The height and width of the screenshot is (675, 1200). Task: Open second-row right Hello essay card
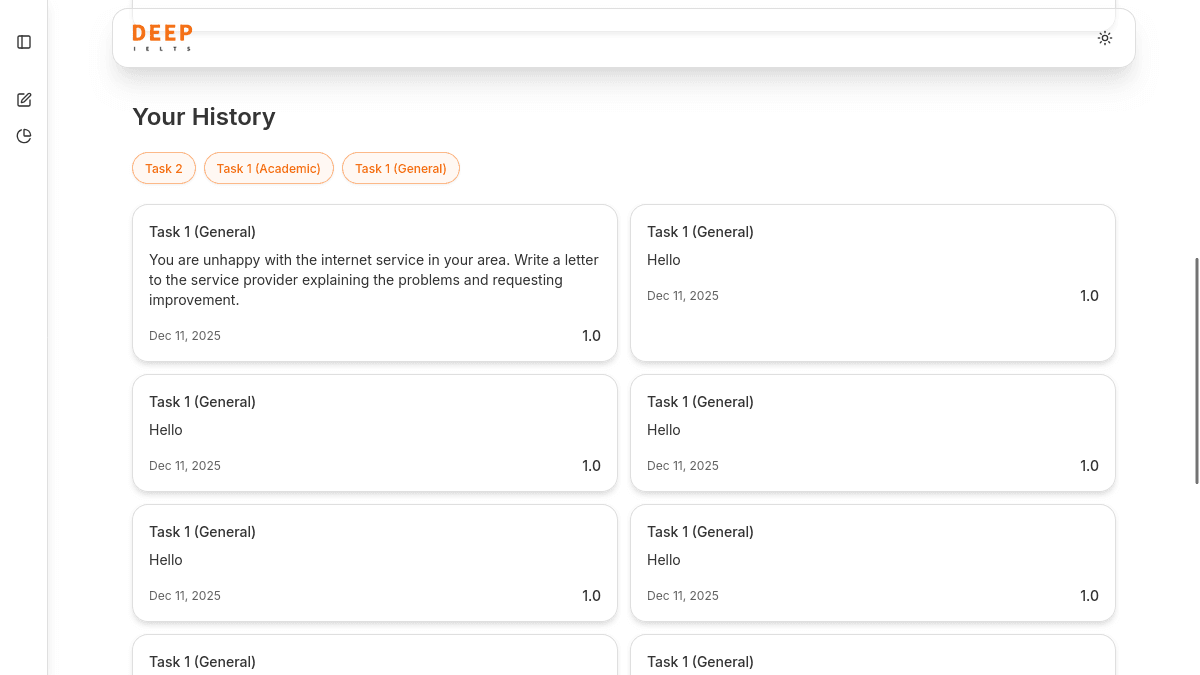pos(872,432)
